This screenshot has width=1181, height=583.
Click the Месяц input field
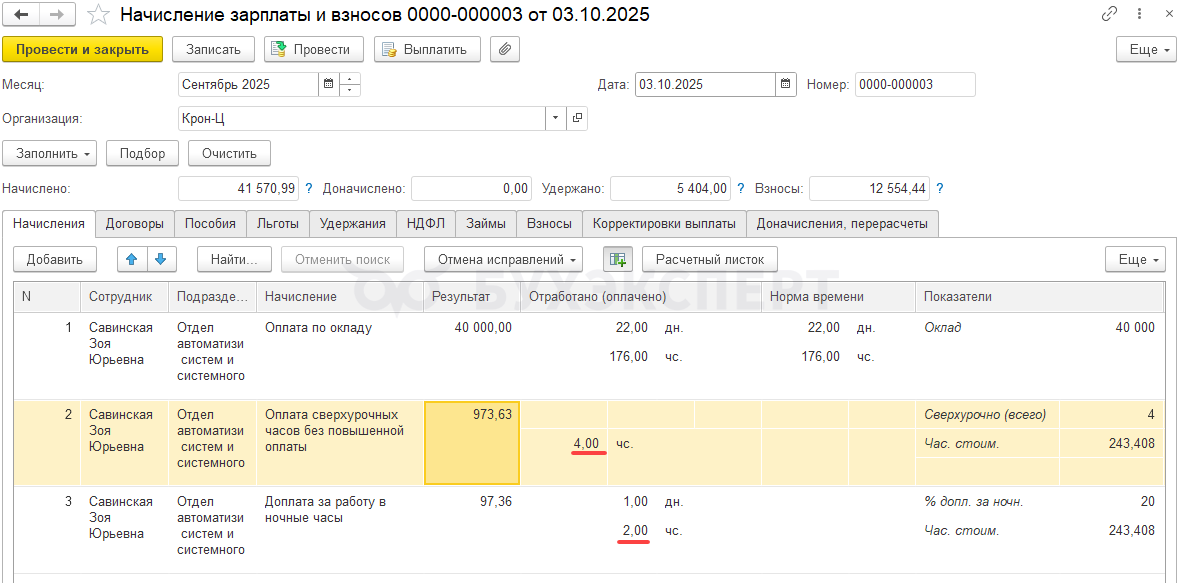point(249,84)
